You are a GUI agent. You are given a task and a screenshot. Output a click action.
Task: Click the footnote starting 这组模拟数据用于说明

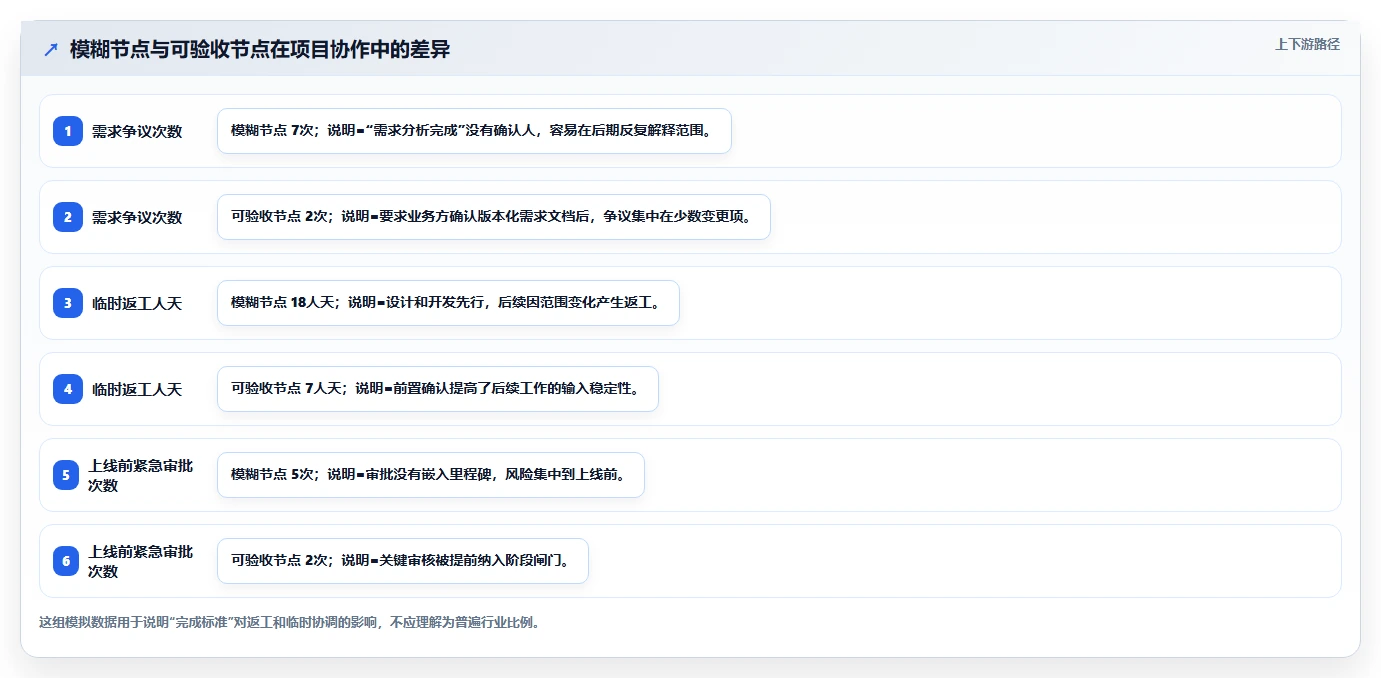point(290,622)
